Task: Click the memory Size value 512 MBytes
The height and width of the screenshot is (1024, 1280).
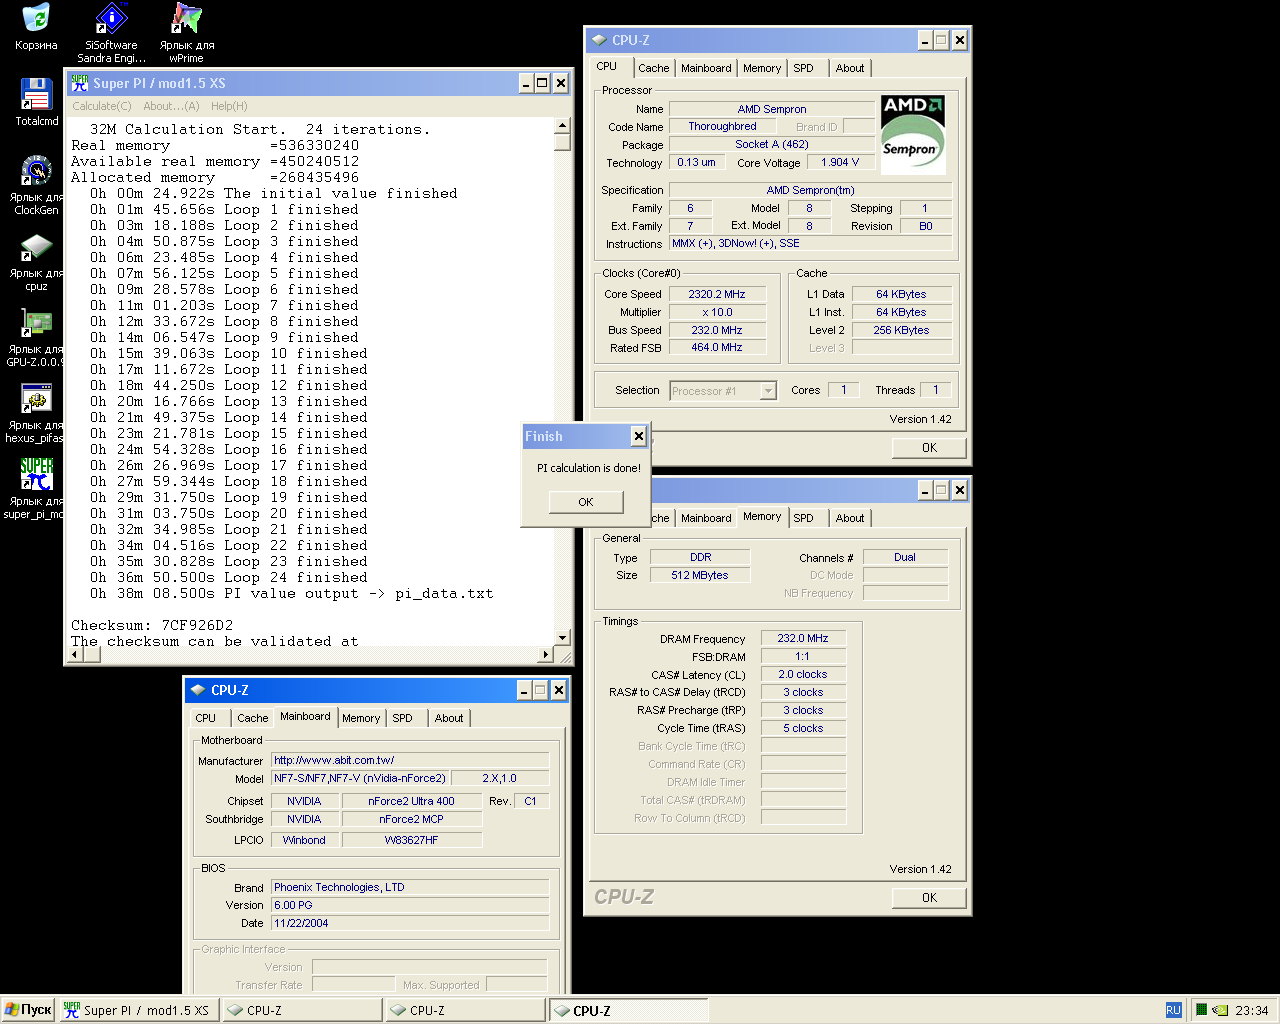Action: (700, 575)
